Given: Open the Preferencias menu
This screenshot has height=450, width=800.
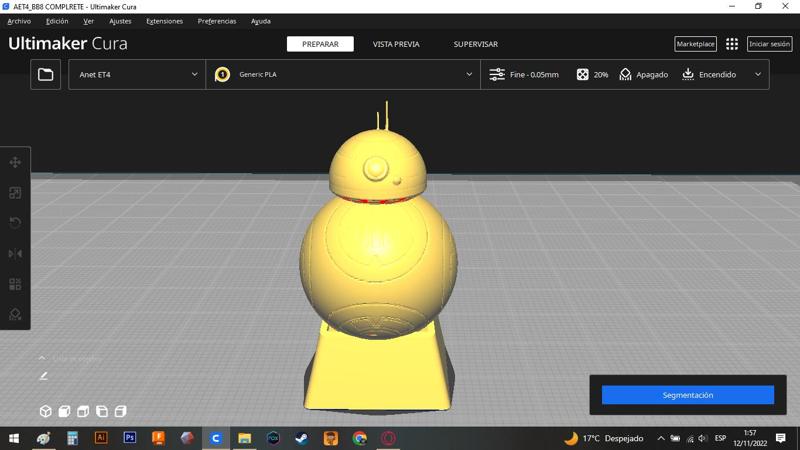Looking at the screenshot, I should 217,21.
